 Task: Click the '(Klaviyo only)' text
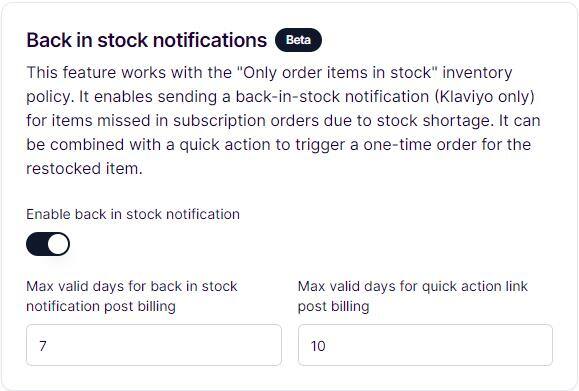[x=484, y=97]
